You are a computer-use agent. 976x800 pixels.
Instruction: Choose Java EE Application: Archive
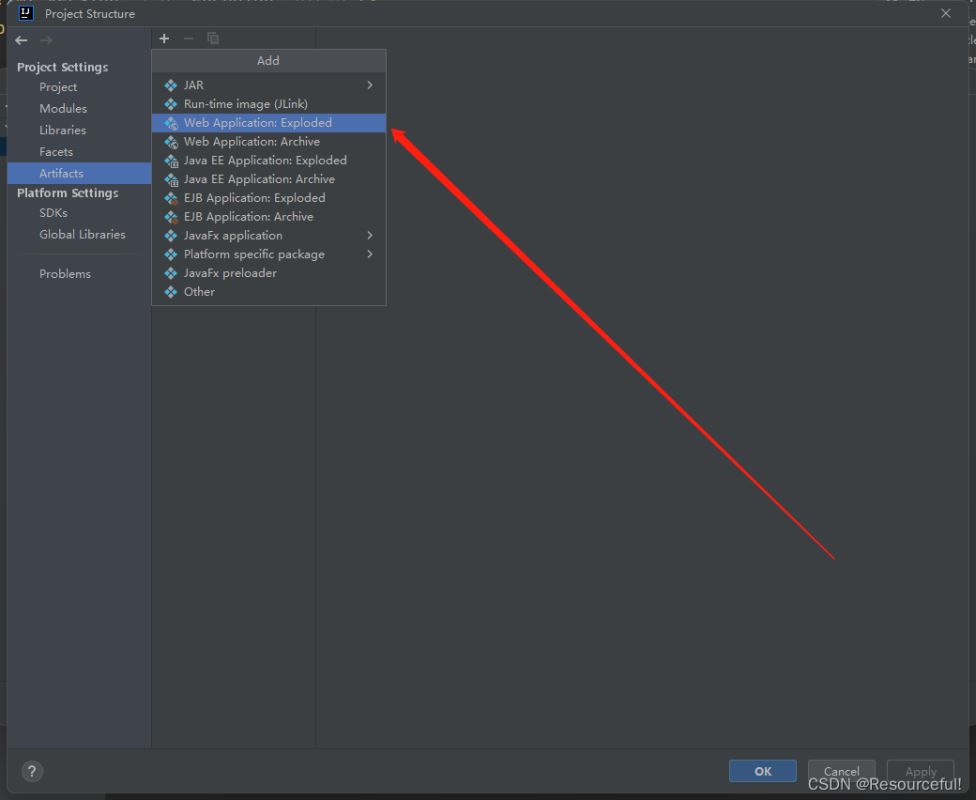269,179
